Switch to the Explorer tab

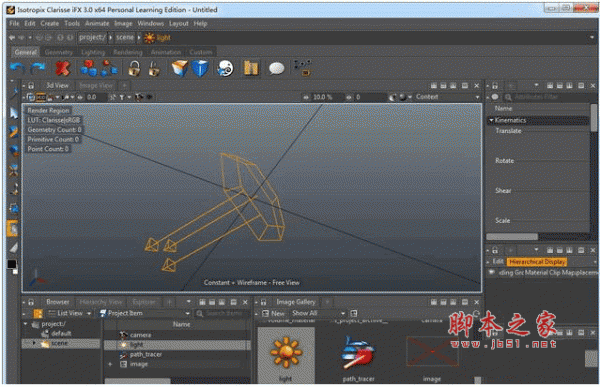(x=144, y=302)
